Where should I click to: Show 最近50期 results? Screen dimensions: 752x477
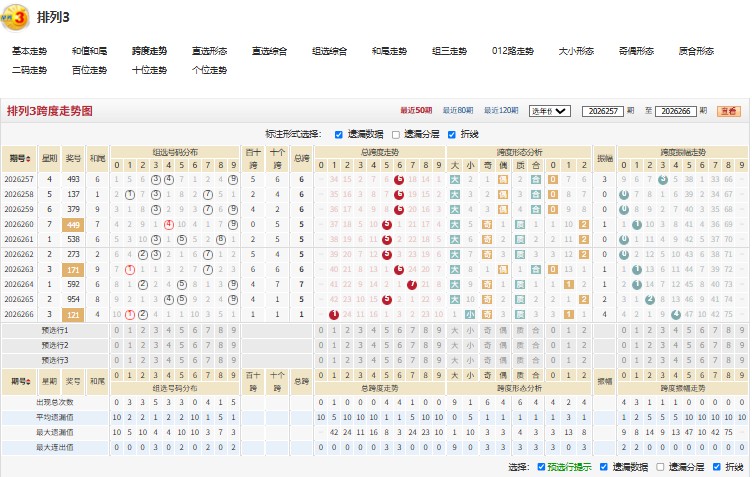416,110
